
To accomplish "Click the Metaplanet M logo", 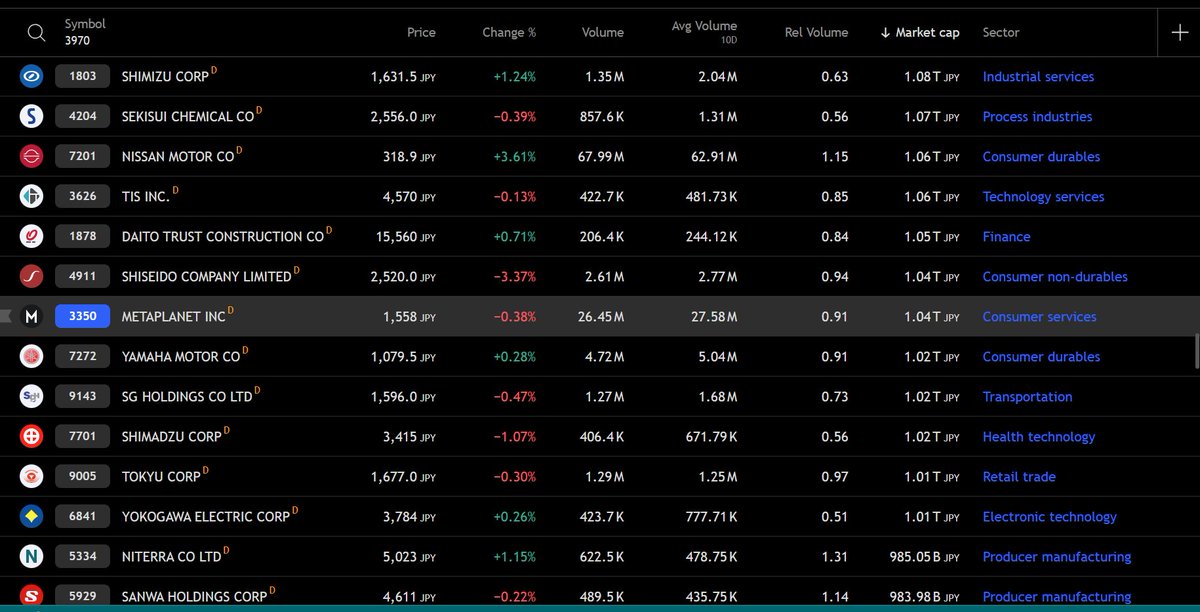I will tap(32, 316).
